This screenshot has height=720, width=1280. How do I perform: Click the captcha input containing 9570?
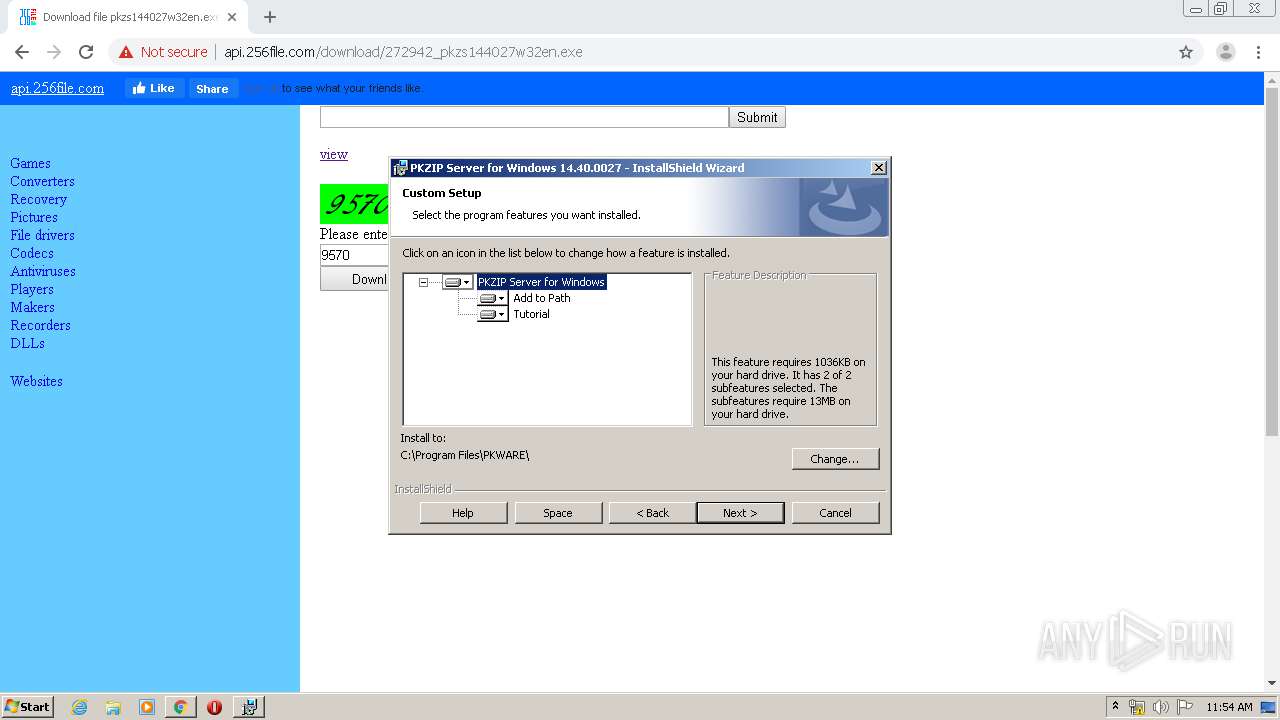pyautogui.click(x=354, y=255)
